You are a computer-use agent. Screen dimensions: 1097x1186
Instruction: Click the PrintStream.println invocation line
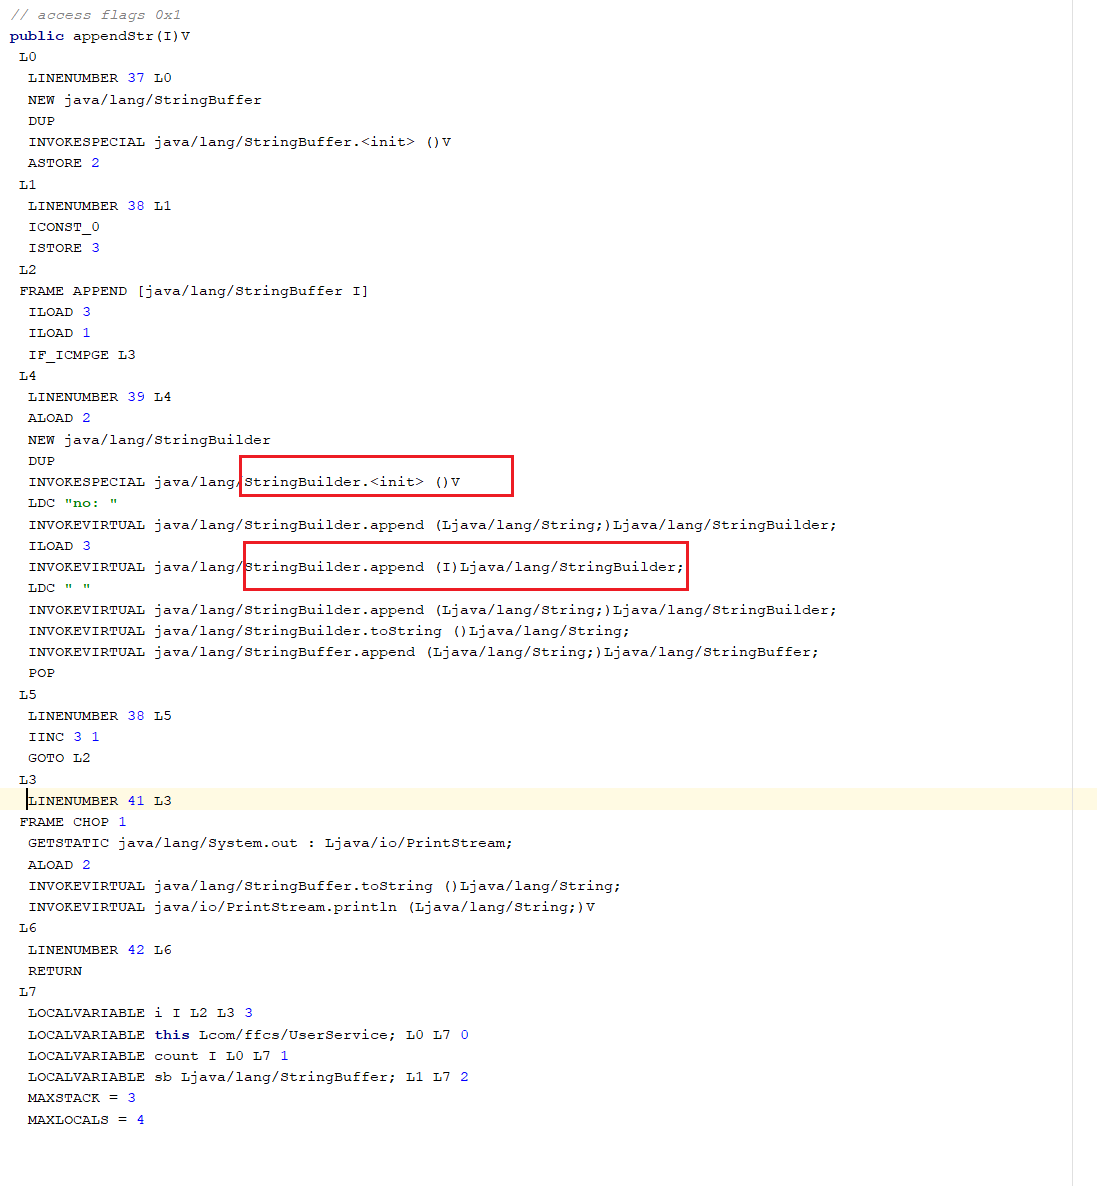pyautogui.click(x=311, y=907)
